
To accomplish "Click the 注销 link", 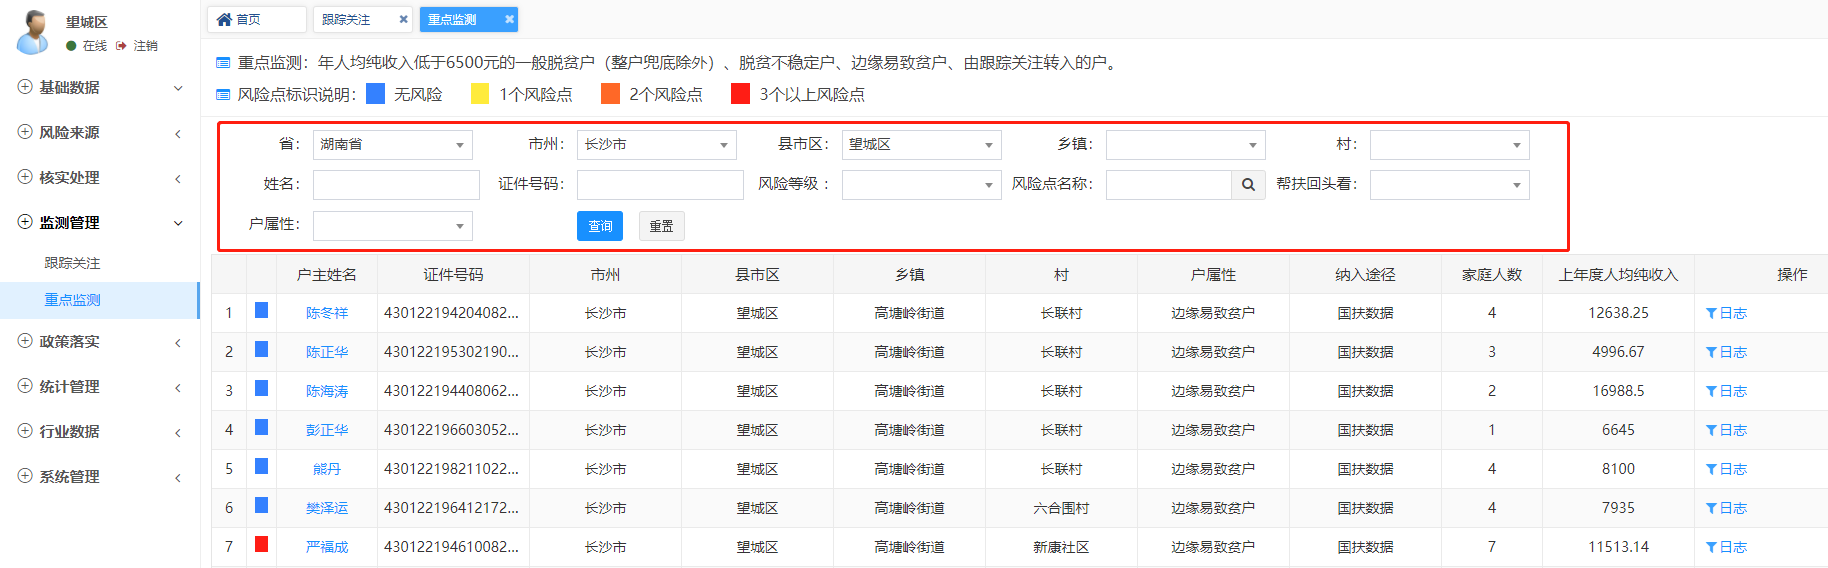I will point(146,46).
